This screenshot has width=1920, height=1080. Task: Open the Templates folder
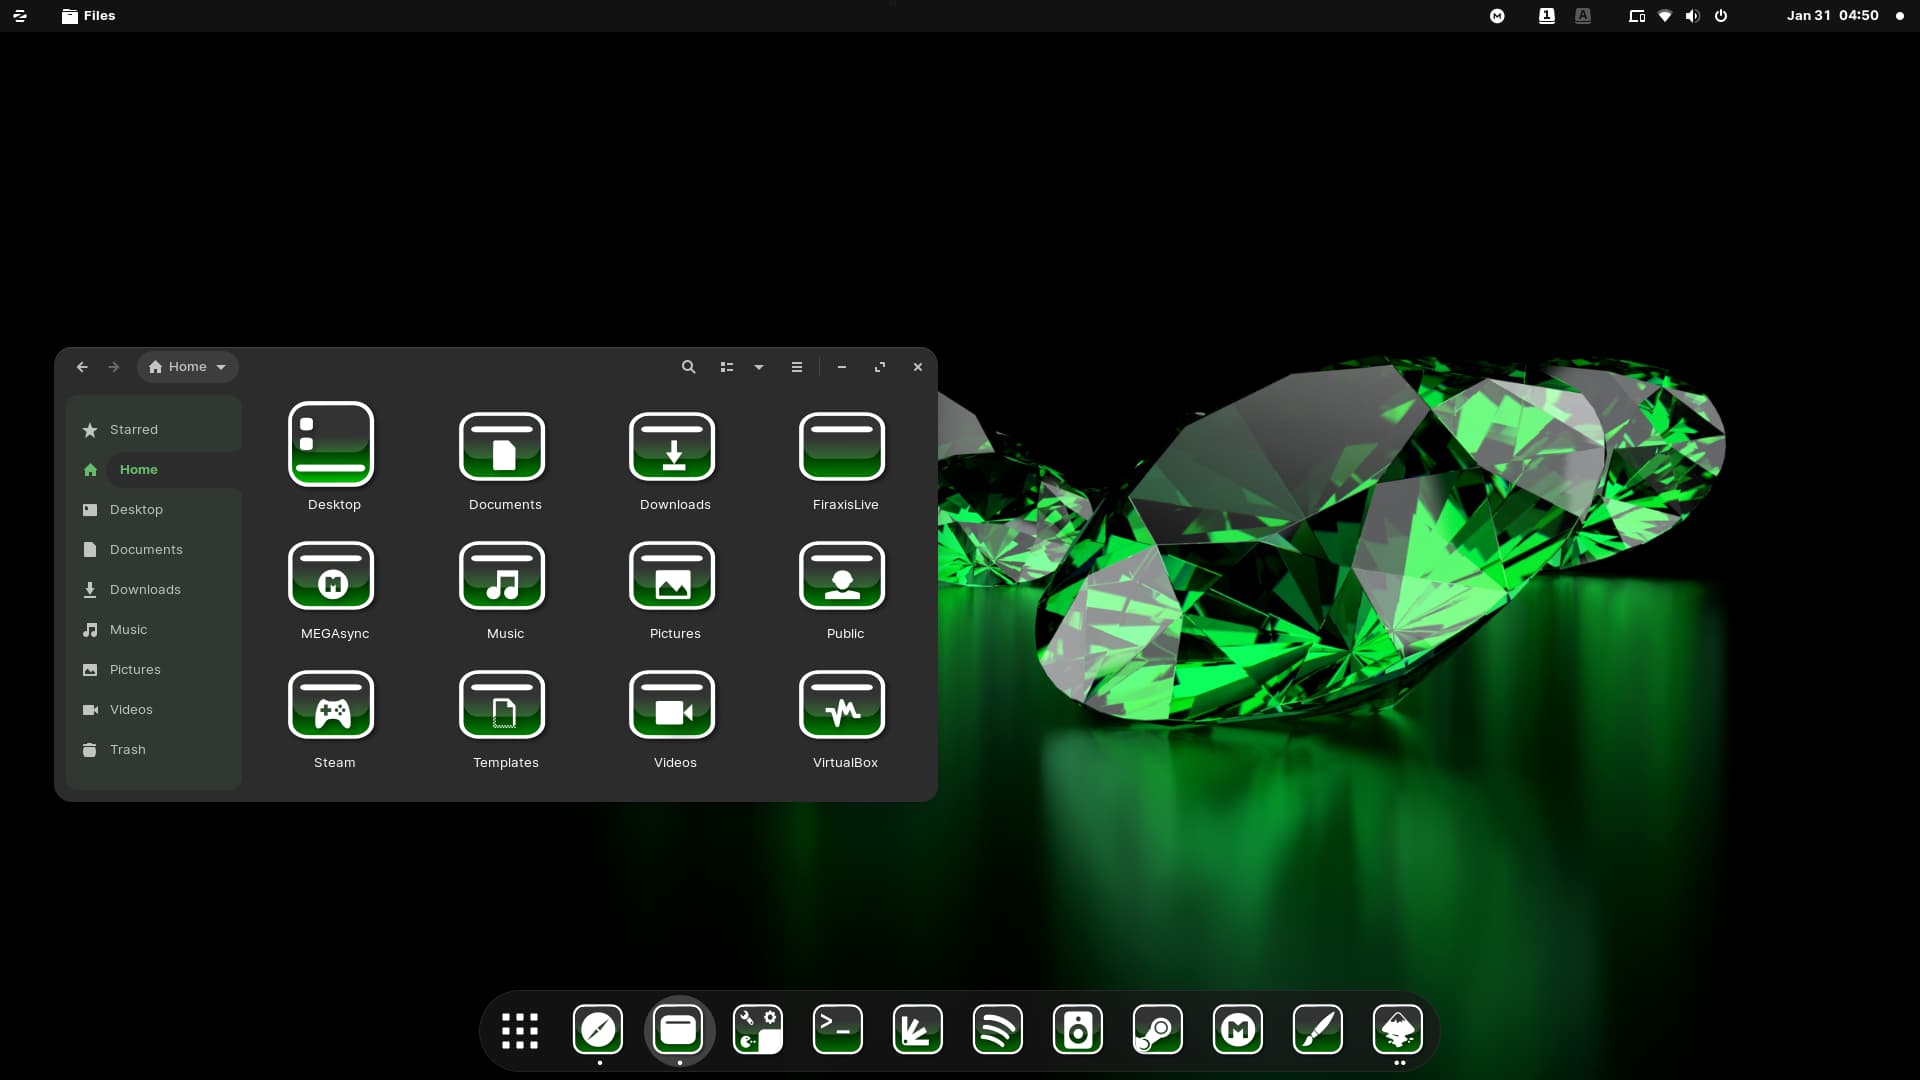tap(502, 704)
